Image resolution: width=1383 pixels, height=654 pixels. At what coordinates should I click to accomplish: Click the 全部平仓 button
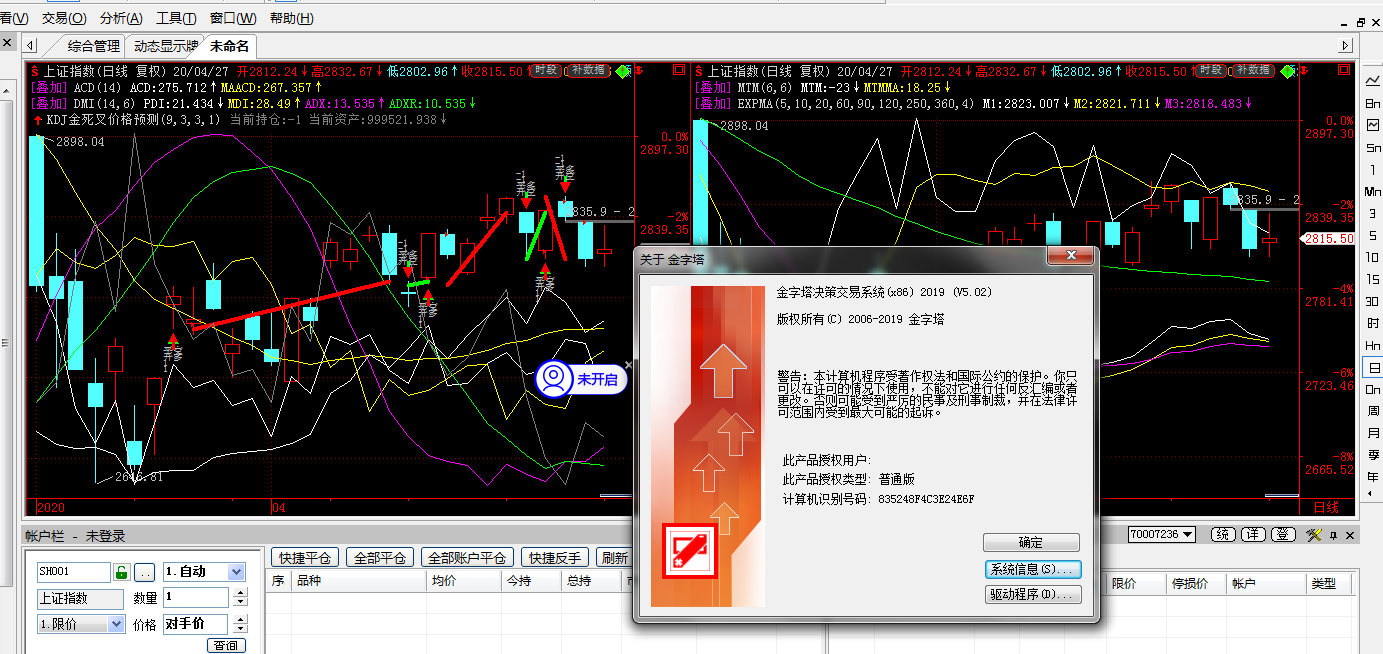tap(379, 558)
